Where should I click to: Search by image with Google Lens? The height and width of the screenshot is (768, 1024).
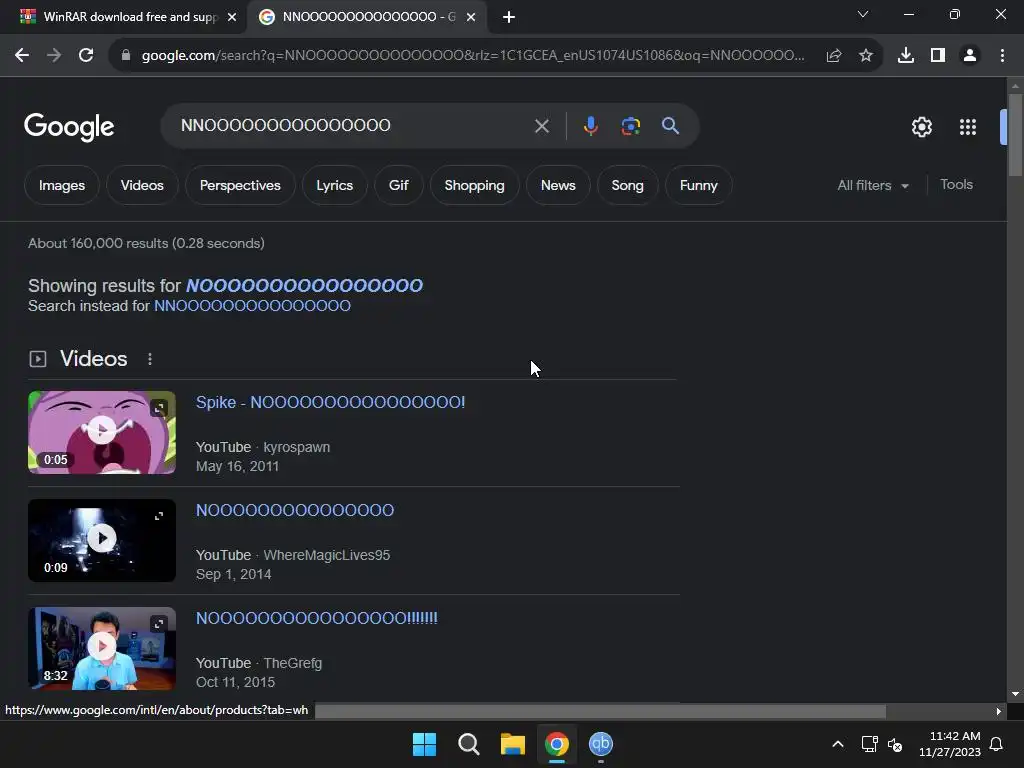pyautogui.click(x=630, y=125)
